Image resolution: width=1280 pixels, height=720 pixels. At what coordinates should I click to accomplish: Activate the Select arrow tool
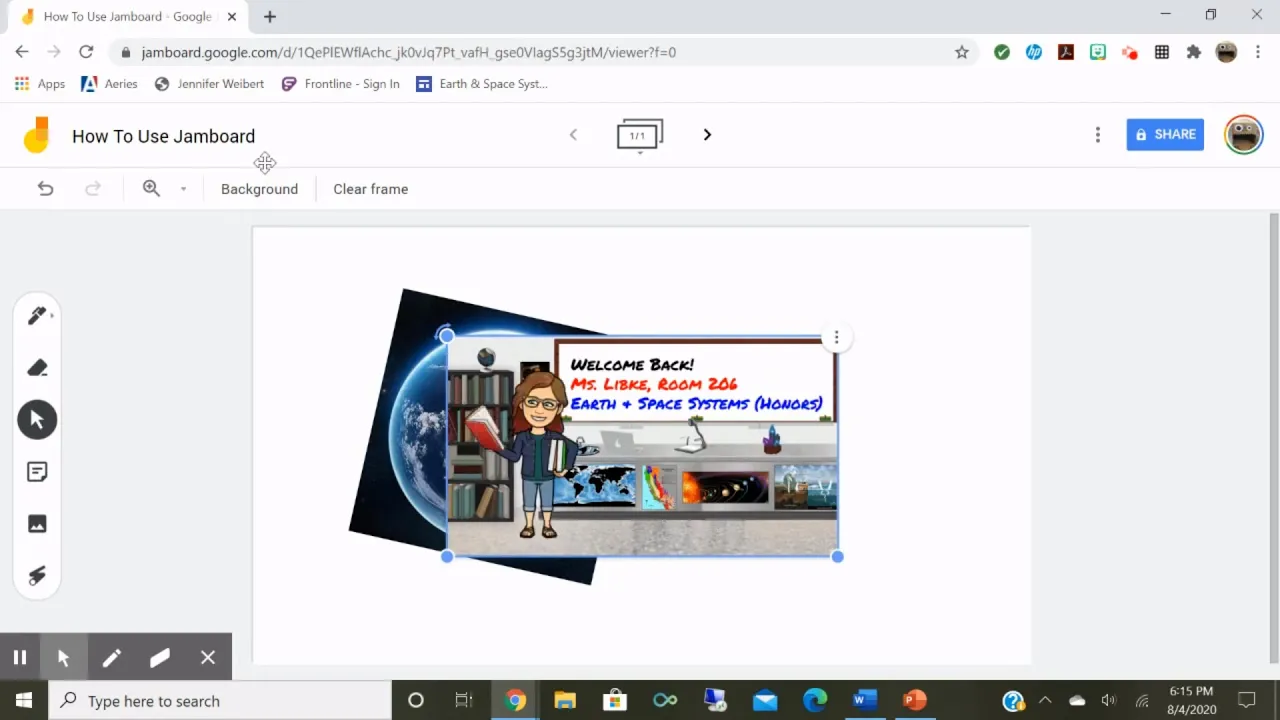[x=37, y=420]
